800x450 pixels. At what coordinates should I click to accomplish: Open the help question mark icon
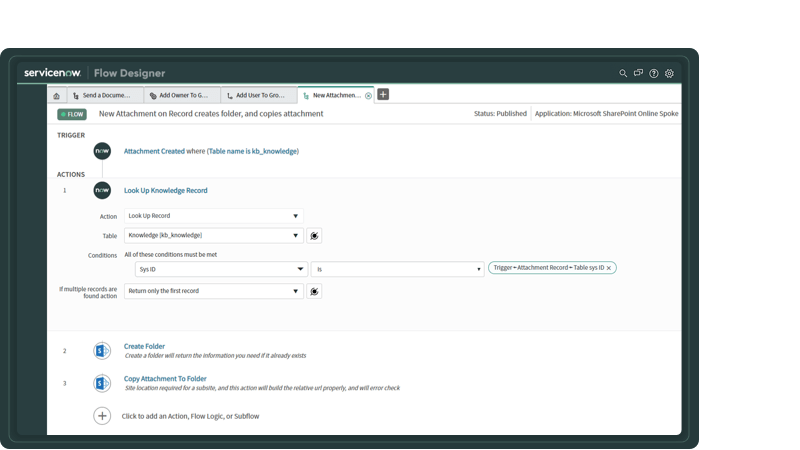pos(654,73)
